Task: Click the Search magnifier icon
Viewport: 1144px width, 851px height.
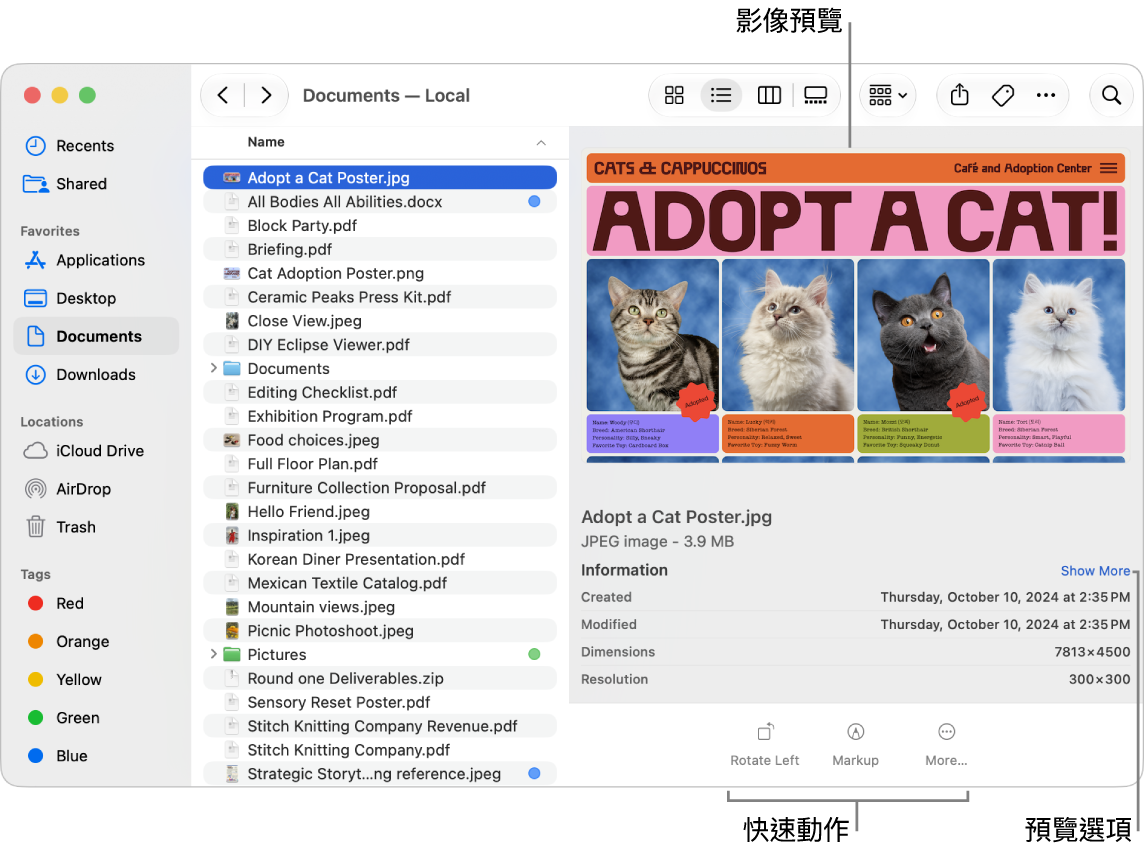Action: pos(1111,96)
